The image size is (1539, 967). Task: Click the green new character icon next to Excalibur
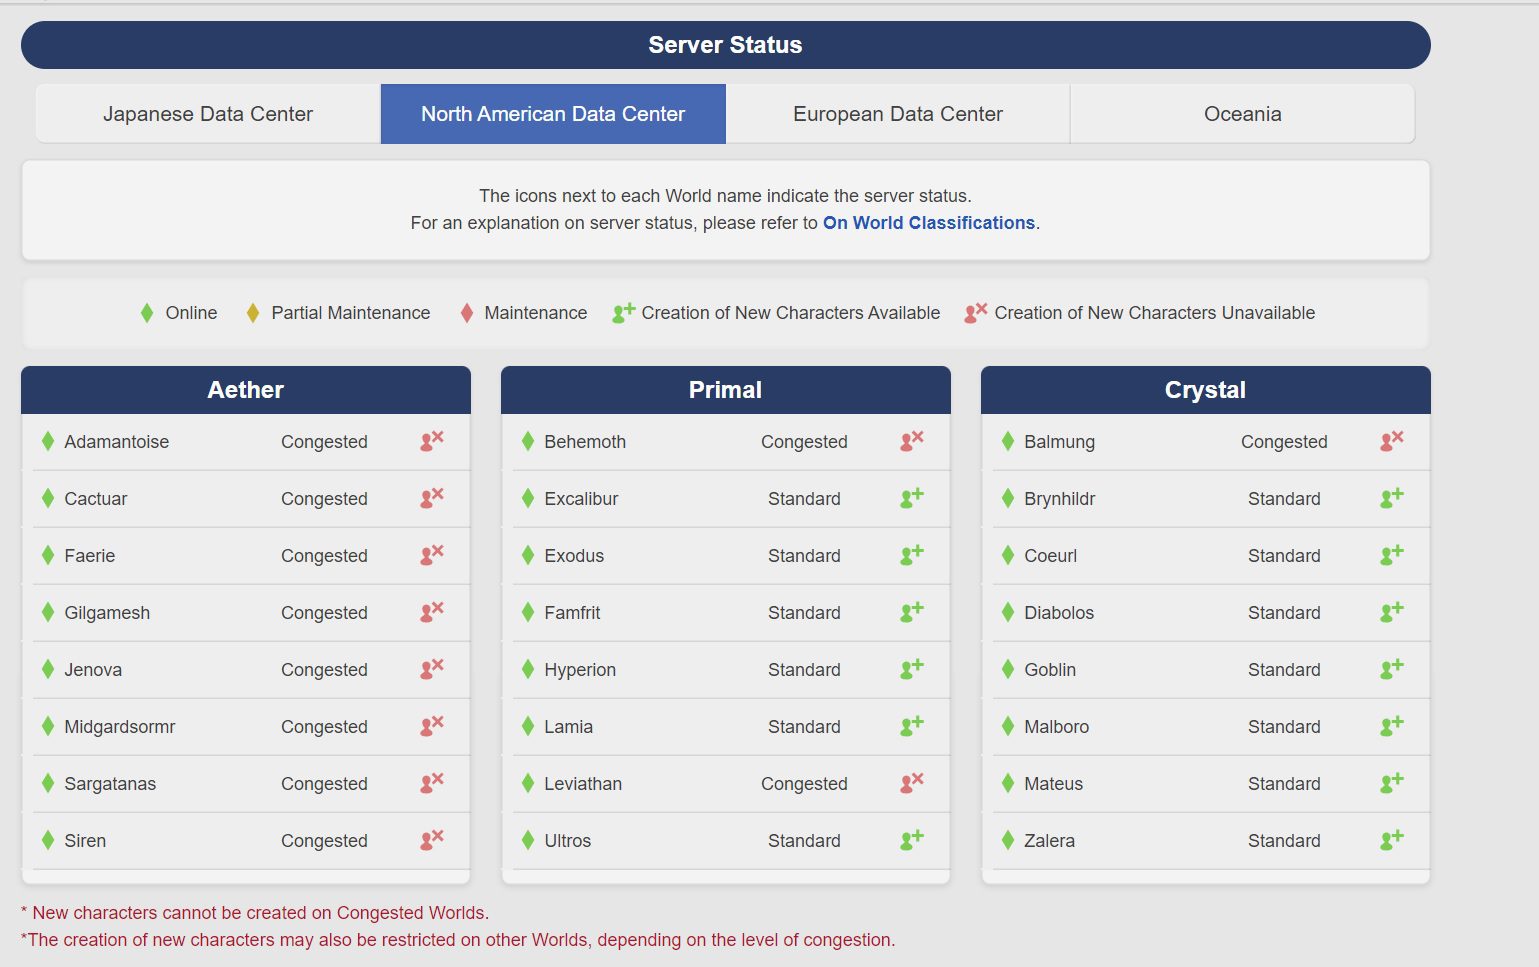[x=911, y=498]
